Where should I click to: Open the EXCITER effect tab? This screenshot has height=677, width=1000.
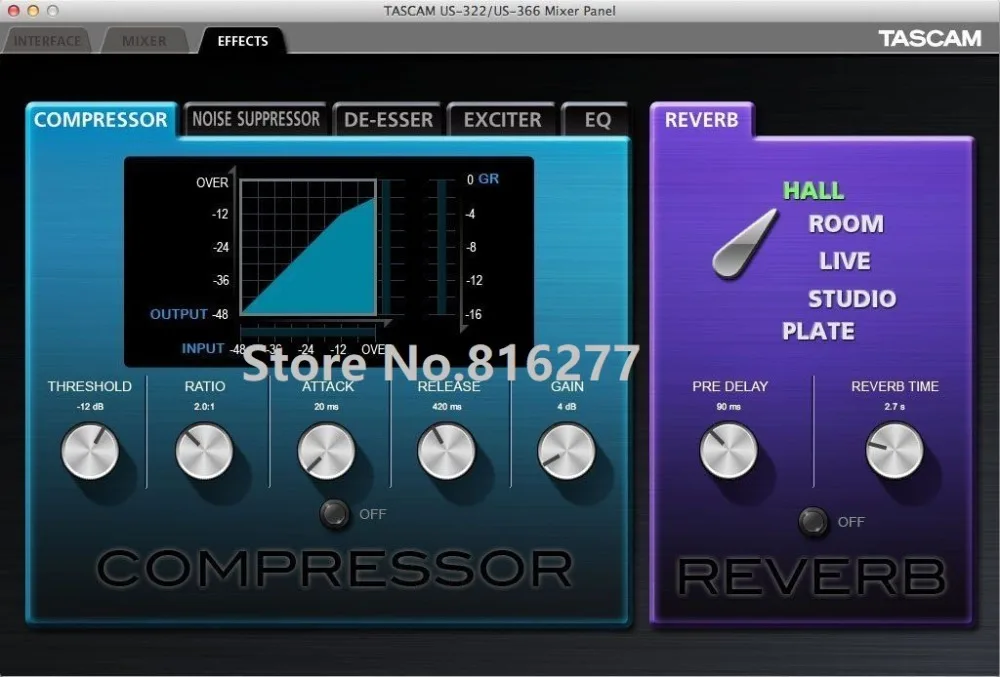click(502, 119)
